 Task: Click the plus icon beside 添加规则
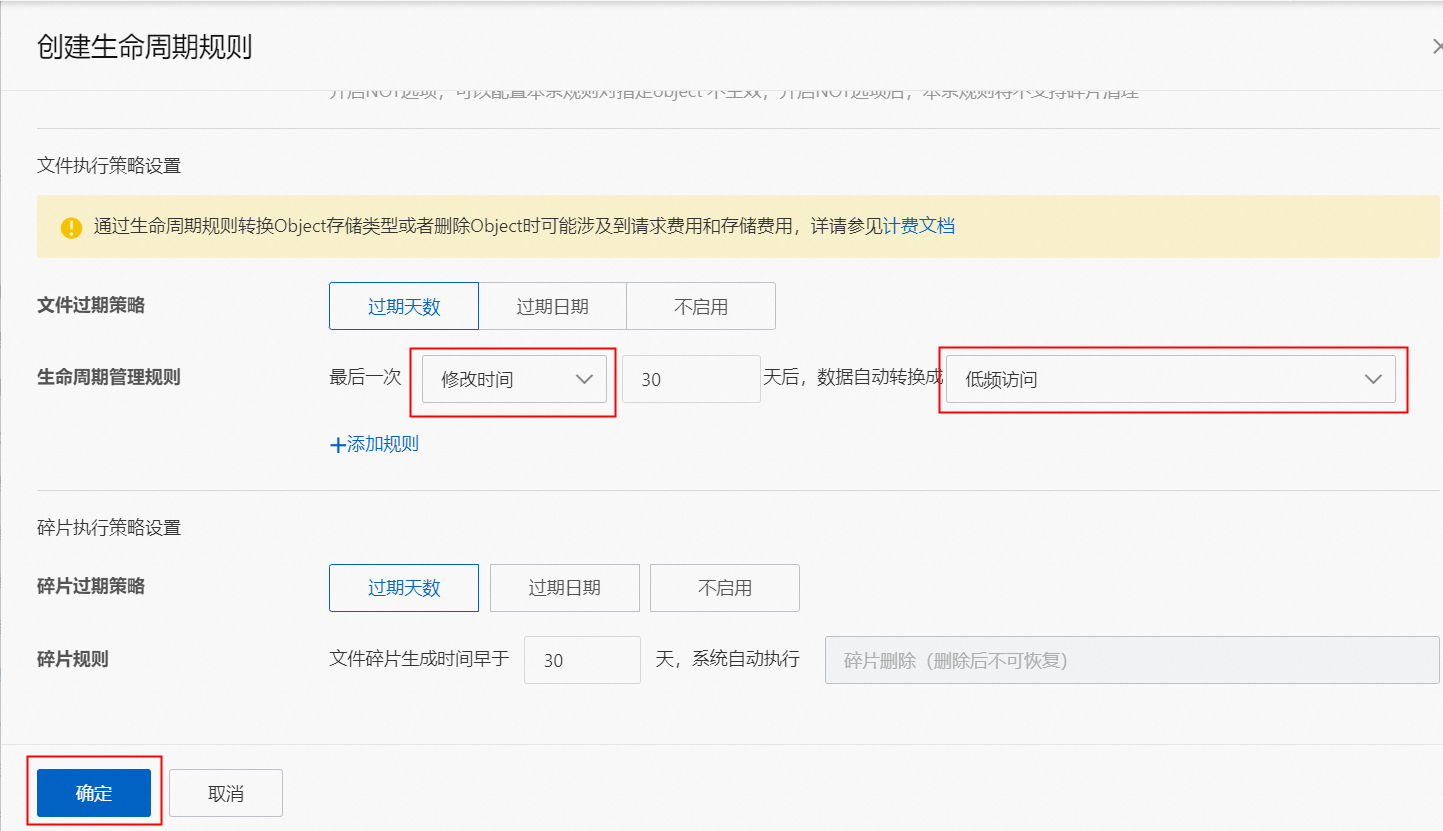click(337, 445)
